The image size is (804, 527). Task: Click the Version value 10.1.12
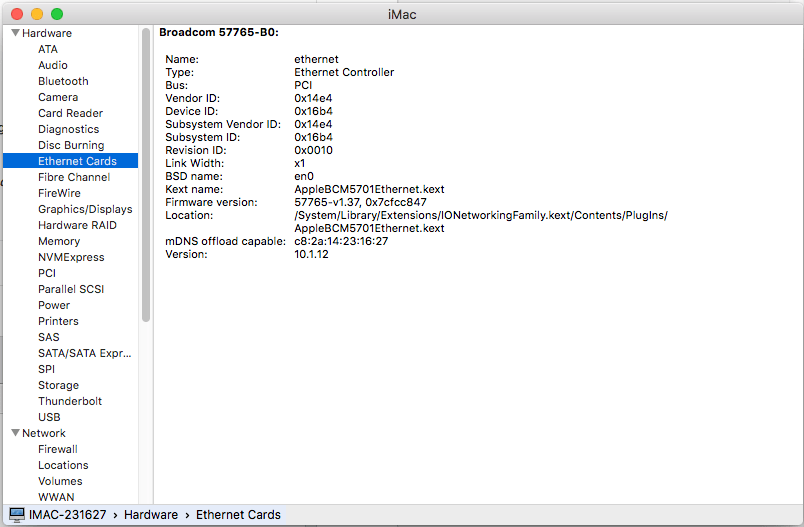pos(311,254)
